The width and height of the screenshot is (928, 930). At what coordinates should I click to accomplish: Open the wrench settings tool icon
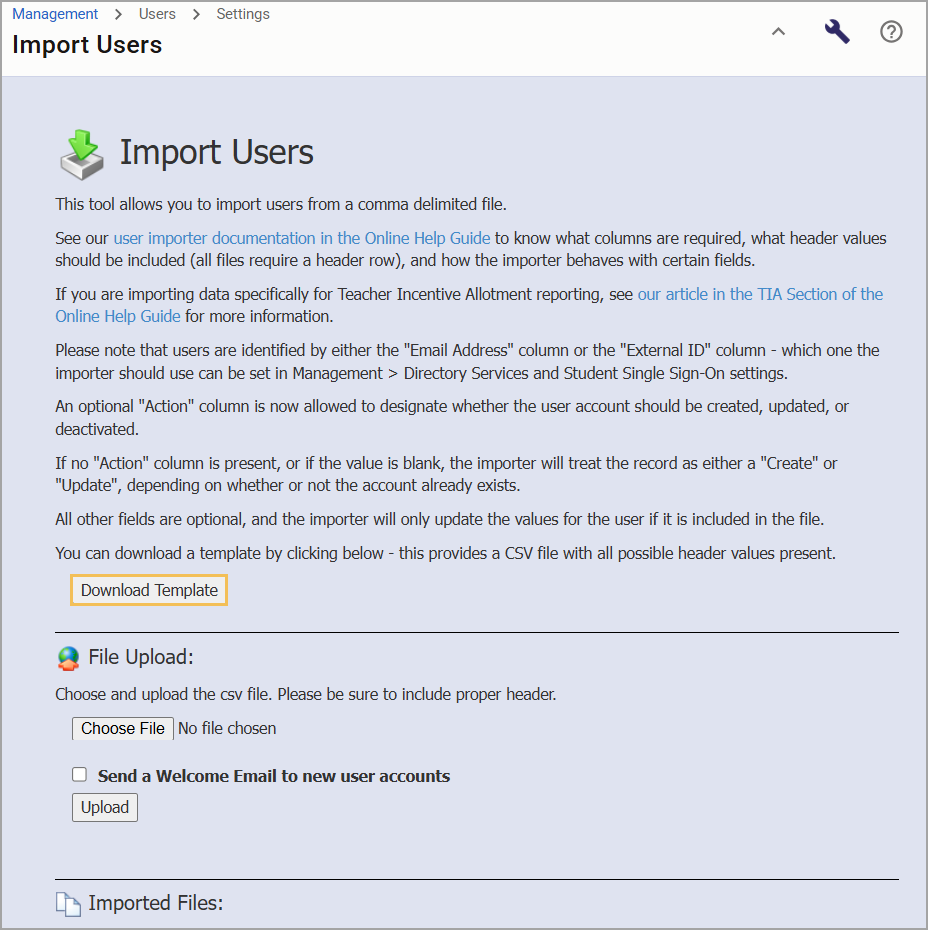click(x=837, y=31)
